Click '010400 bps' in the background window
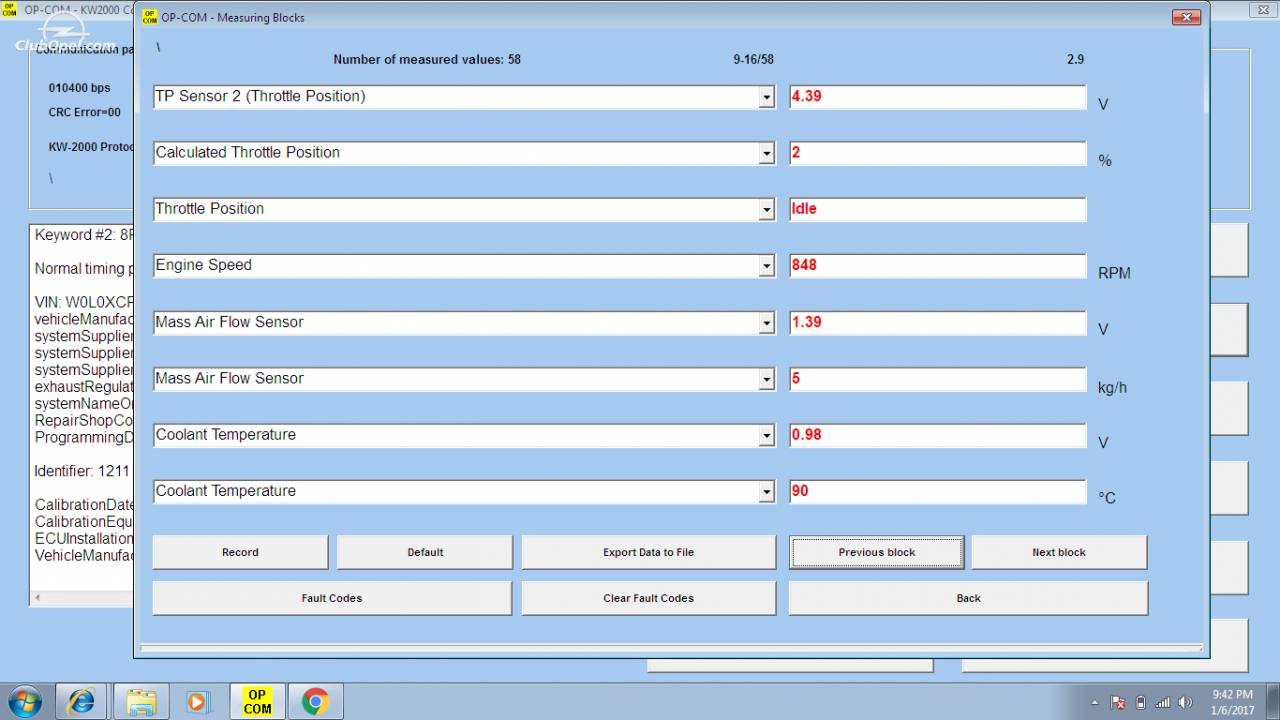Image resolution: width=1280 pixels, height=720 pixels. [79, 88]
